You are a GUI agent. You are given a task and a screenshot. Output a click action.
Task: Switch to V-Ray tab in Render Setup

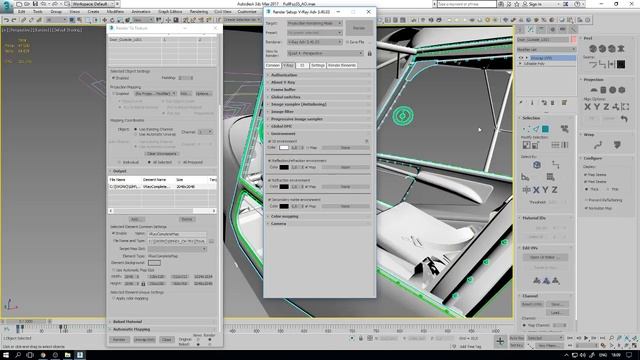pos(288,65)
